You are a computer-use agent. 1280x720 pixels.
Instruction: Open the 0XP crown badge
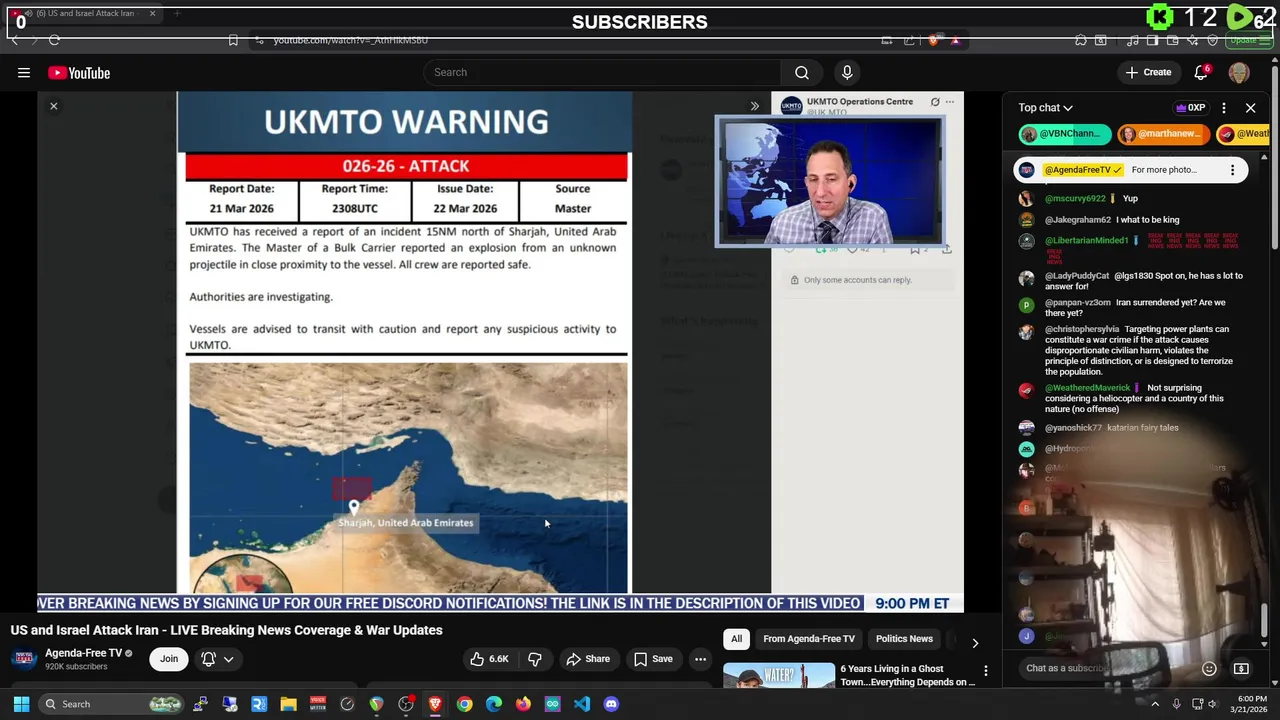[1190, 107]
